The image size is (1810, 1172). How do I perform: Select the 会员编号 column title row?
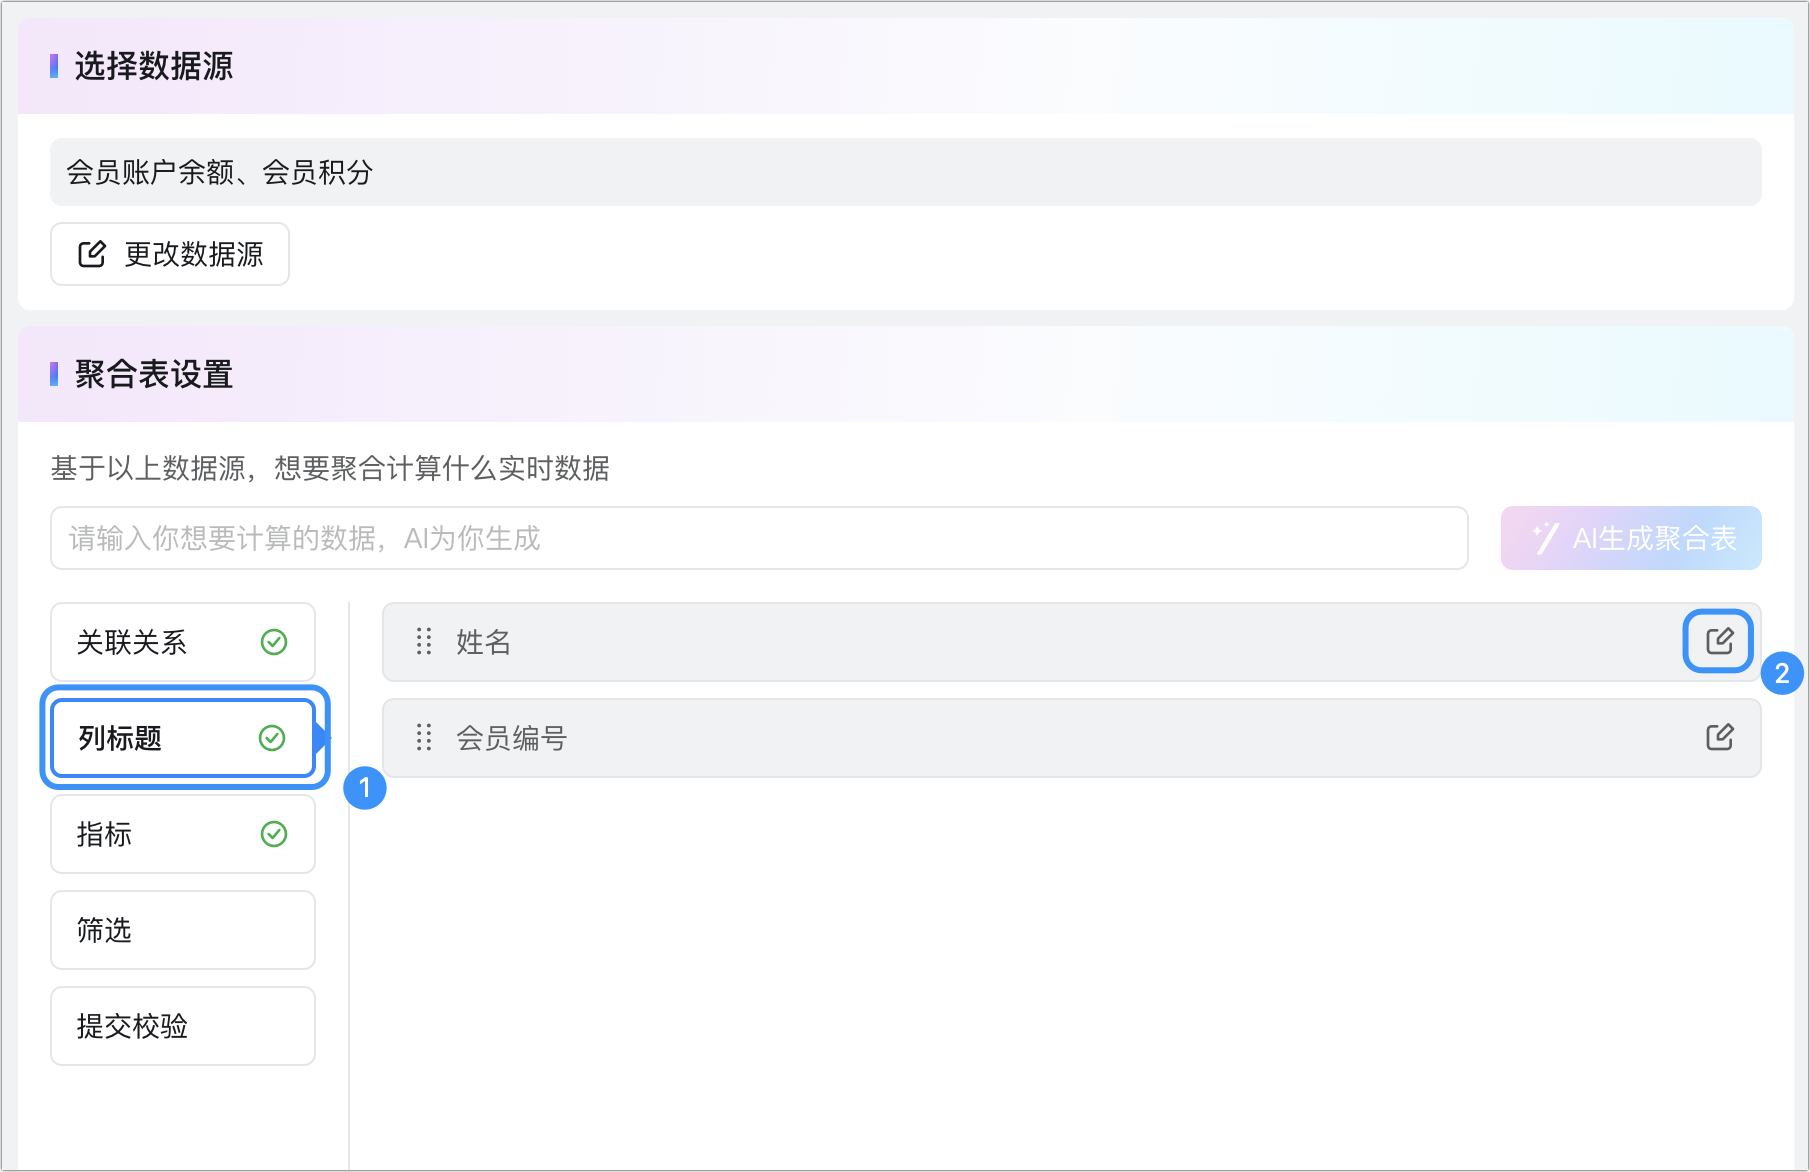click(1071, 738)
